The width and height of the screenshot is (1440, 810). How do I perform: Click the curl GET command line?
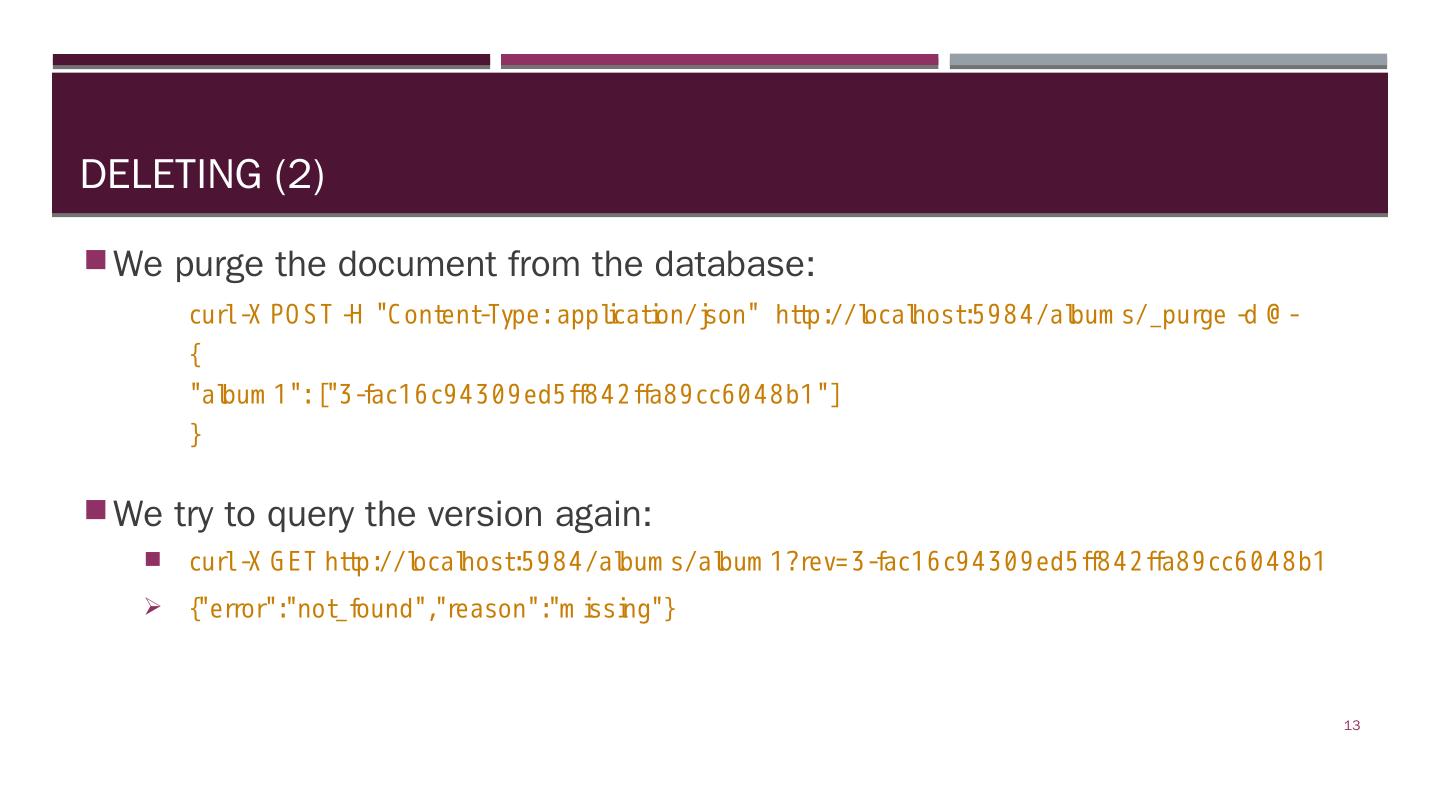click(757, 561)
